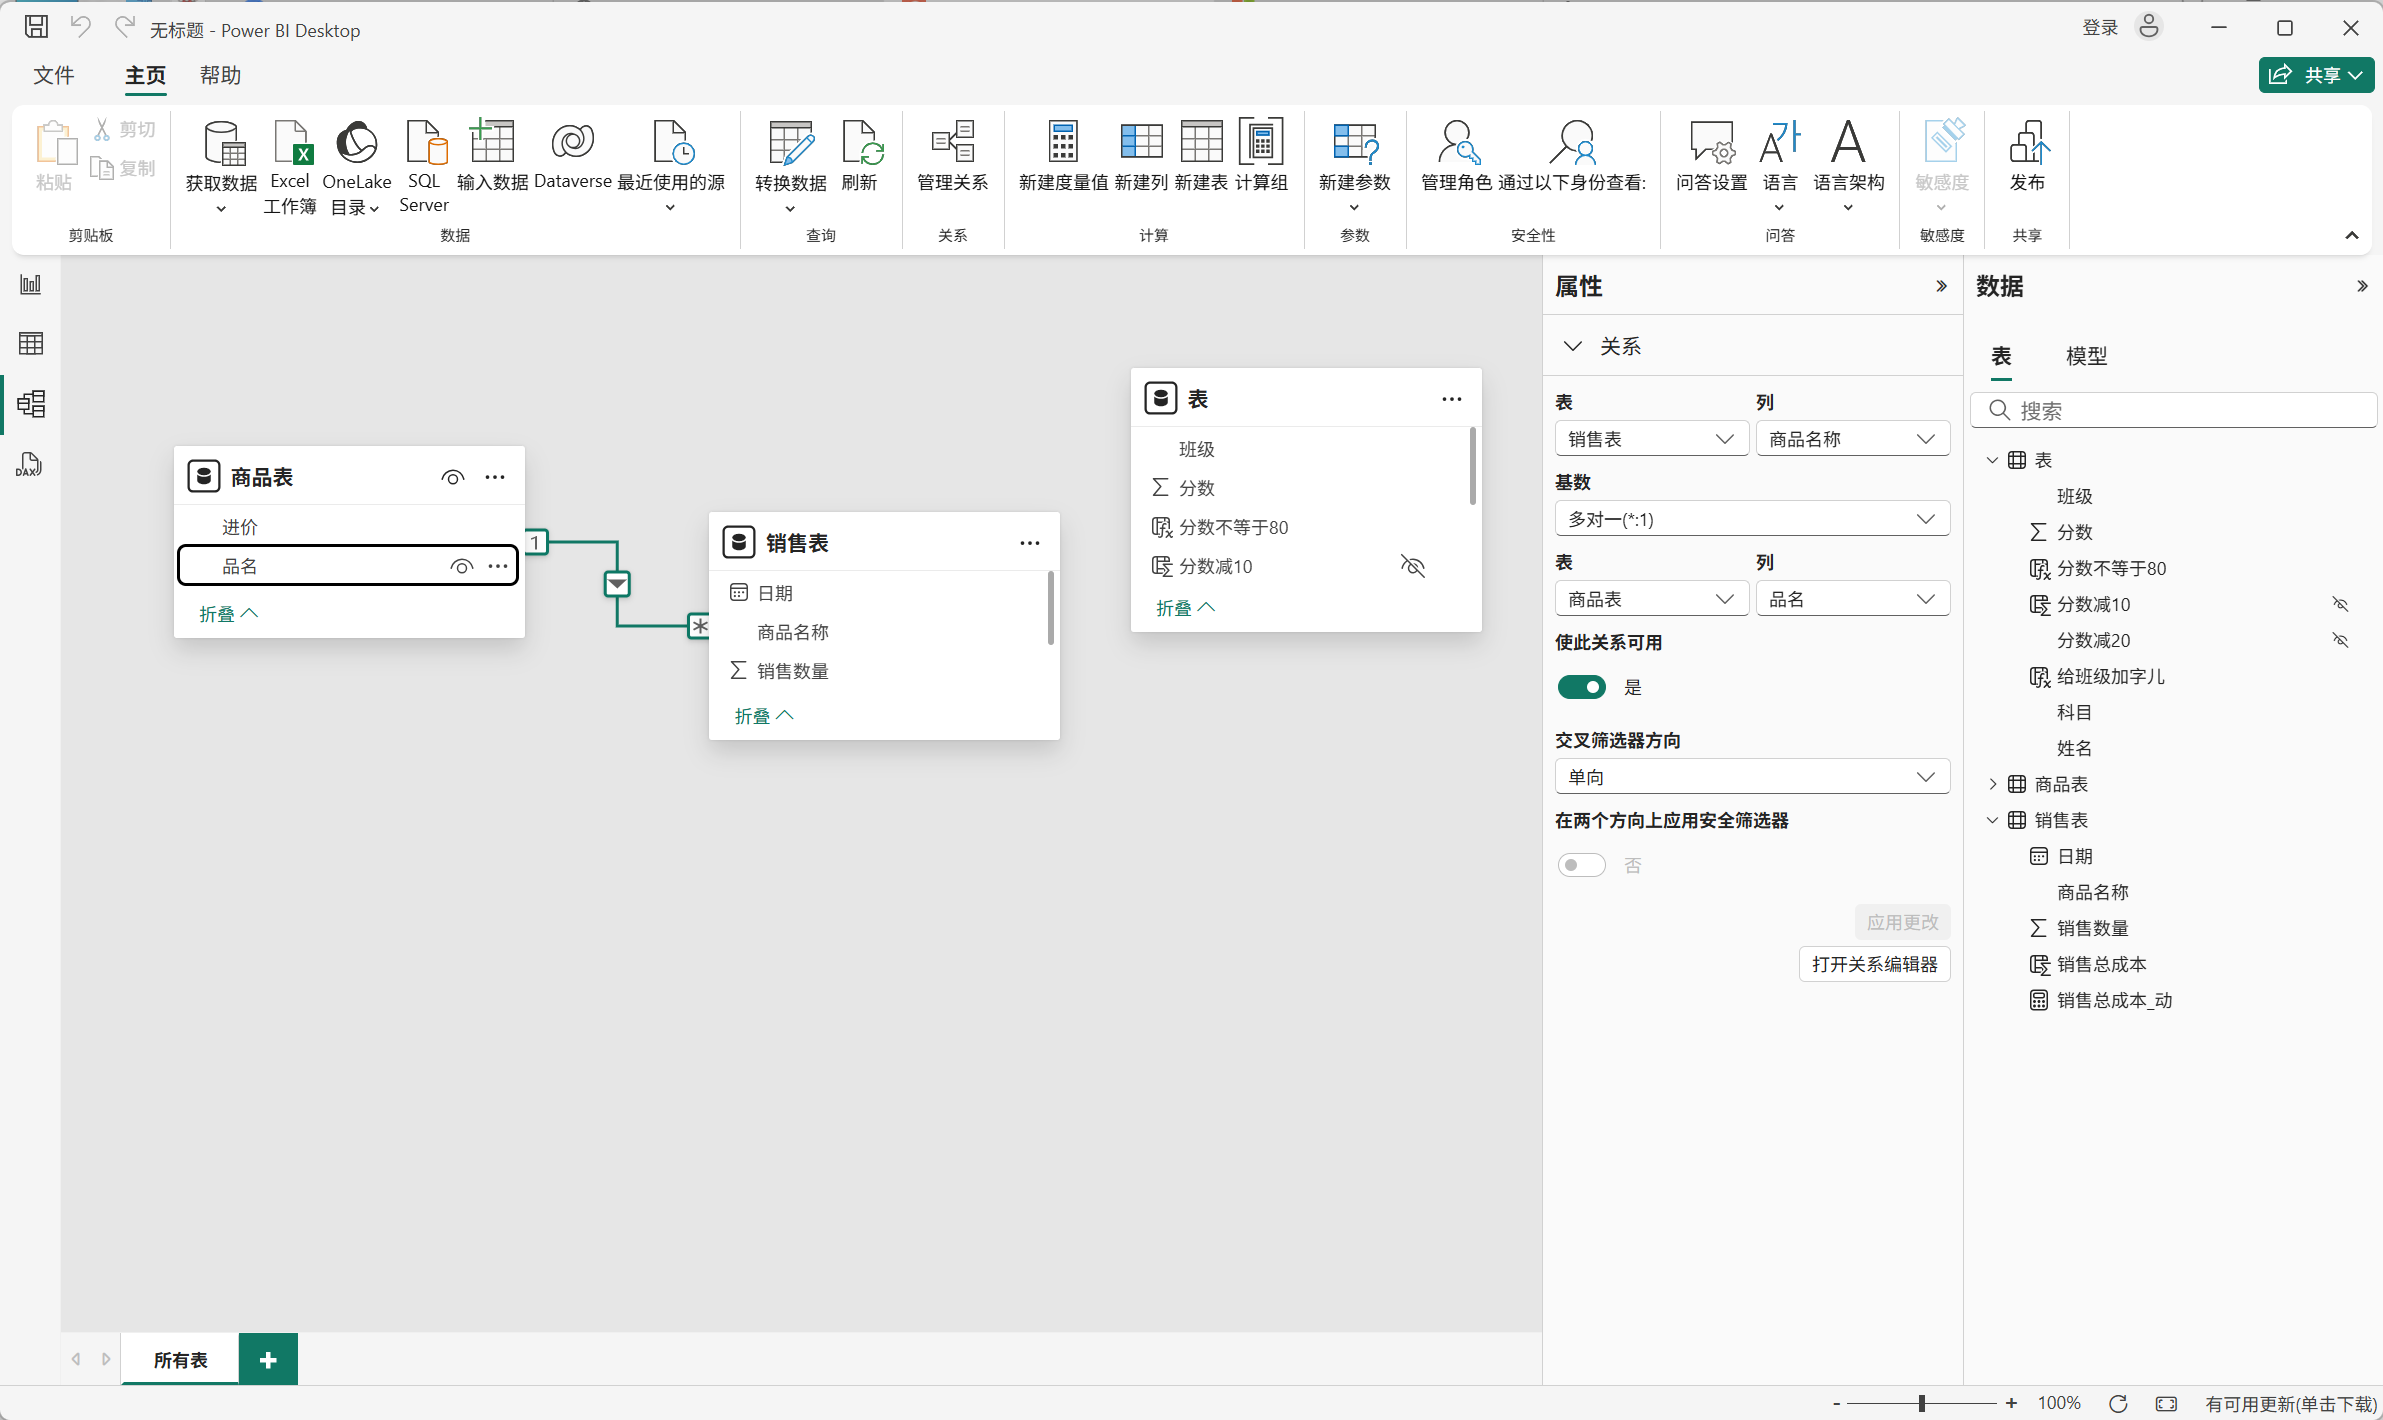Switch to Report view in left sidebar
This screenshot has height=1420, width=2383.
click(31, 285)
